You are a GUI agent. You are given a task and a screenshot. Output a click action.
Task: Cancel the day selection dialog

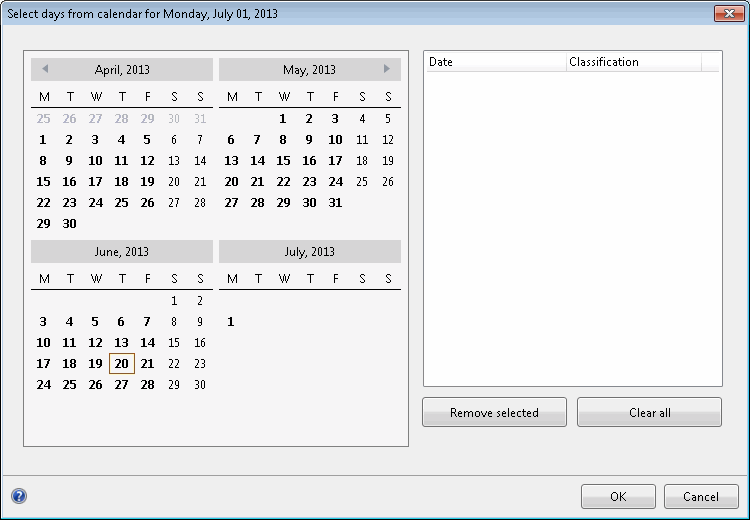point(701,496)
